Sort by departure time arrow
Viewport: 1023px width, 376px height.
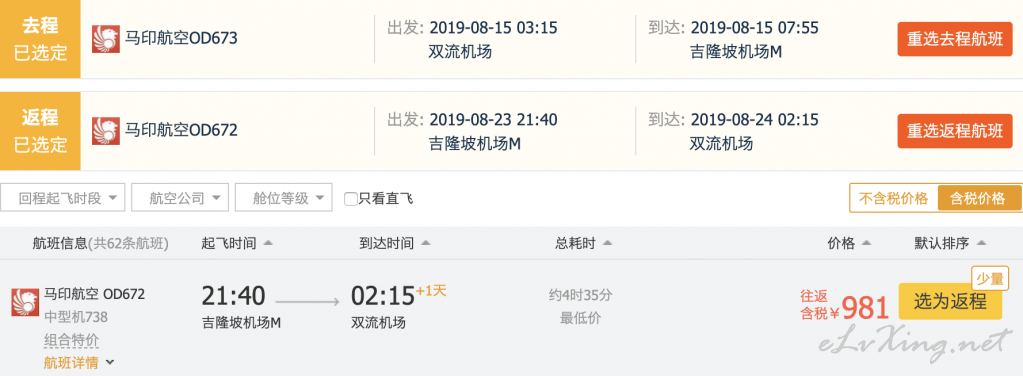(x=267, y=243)
